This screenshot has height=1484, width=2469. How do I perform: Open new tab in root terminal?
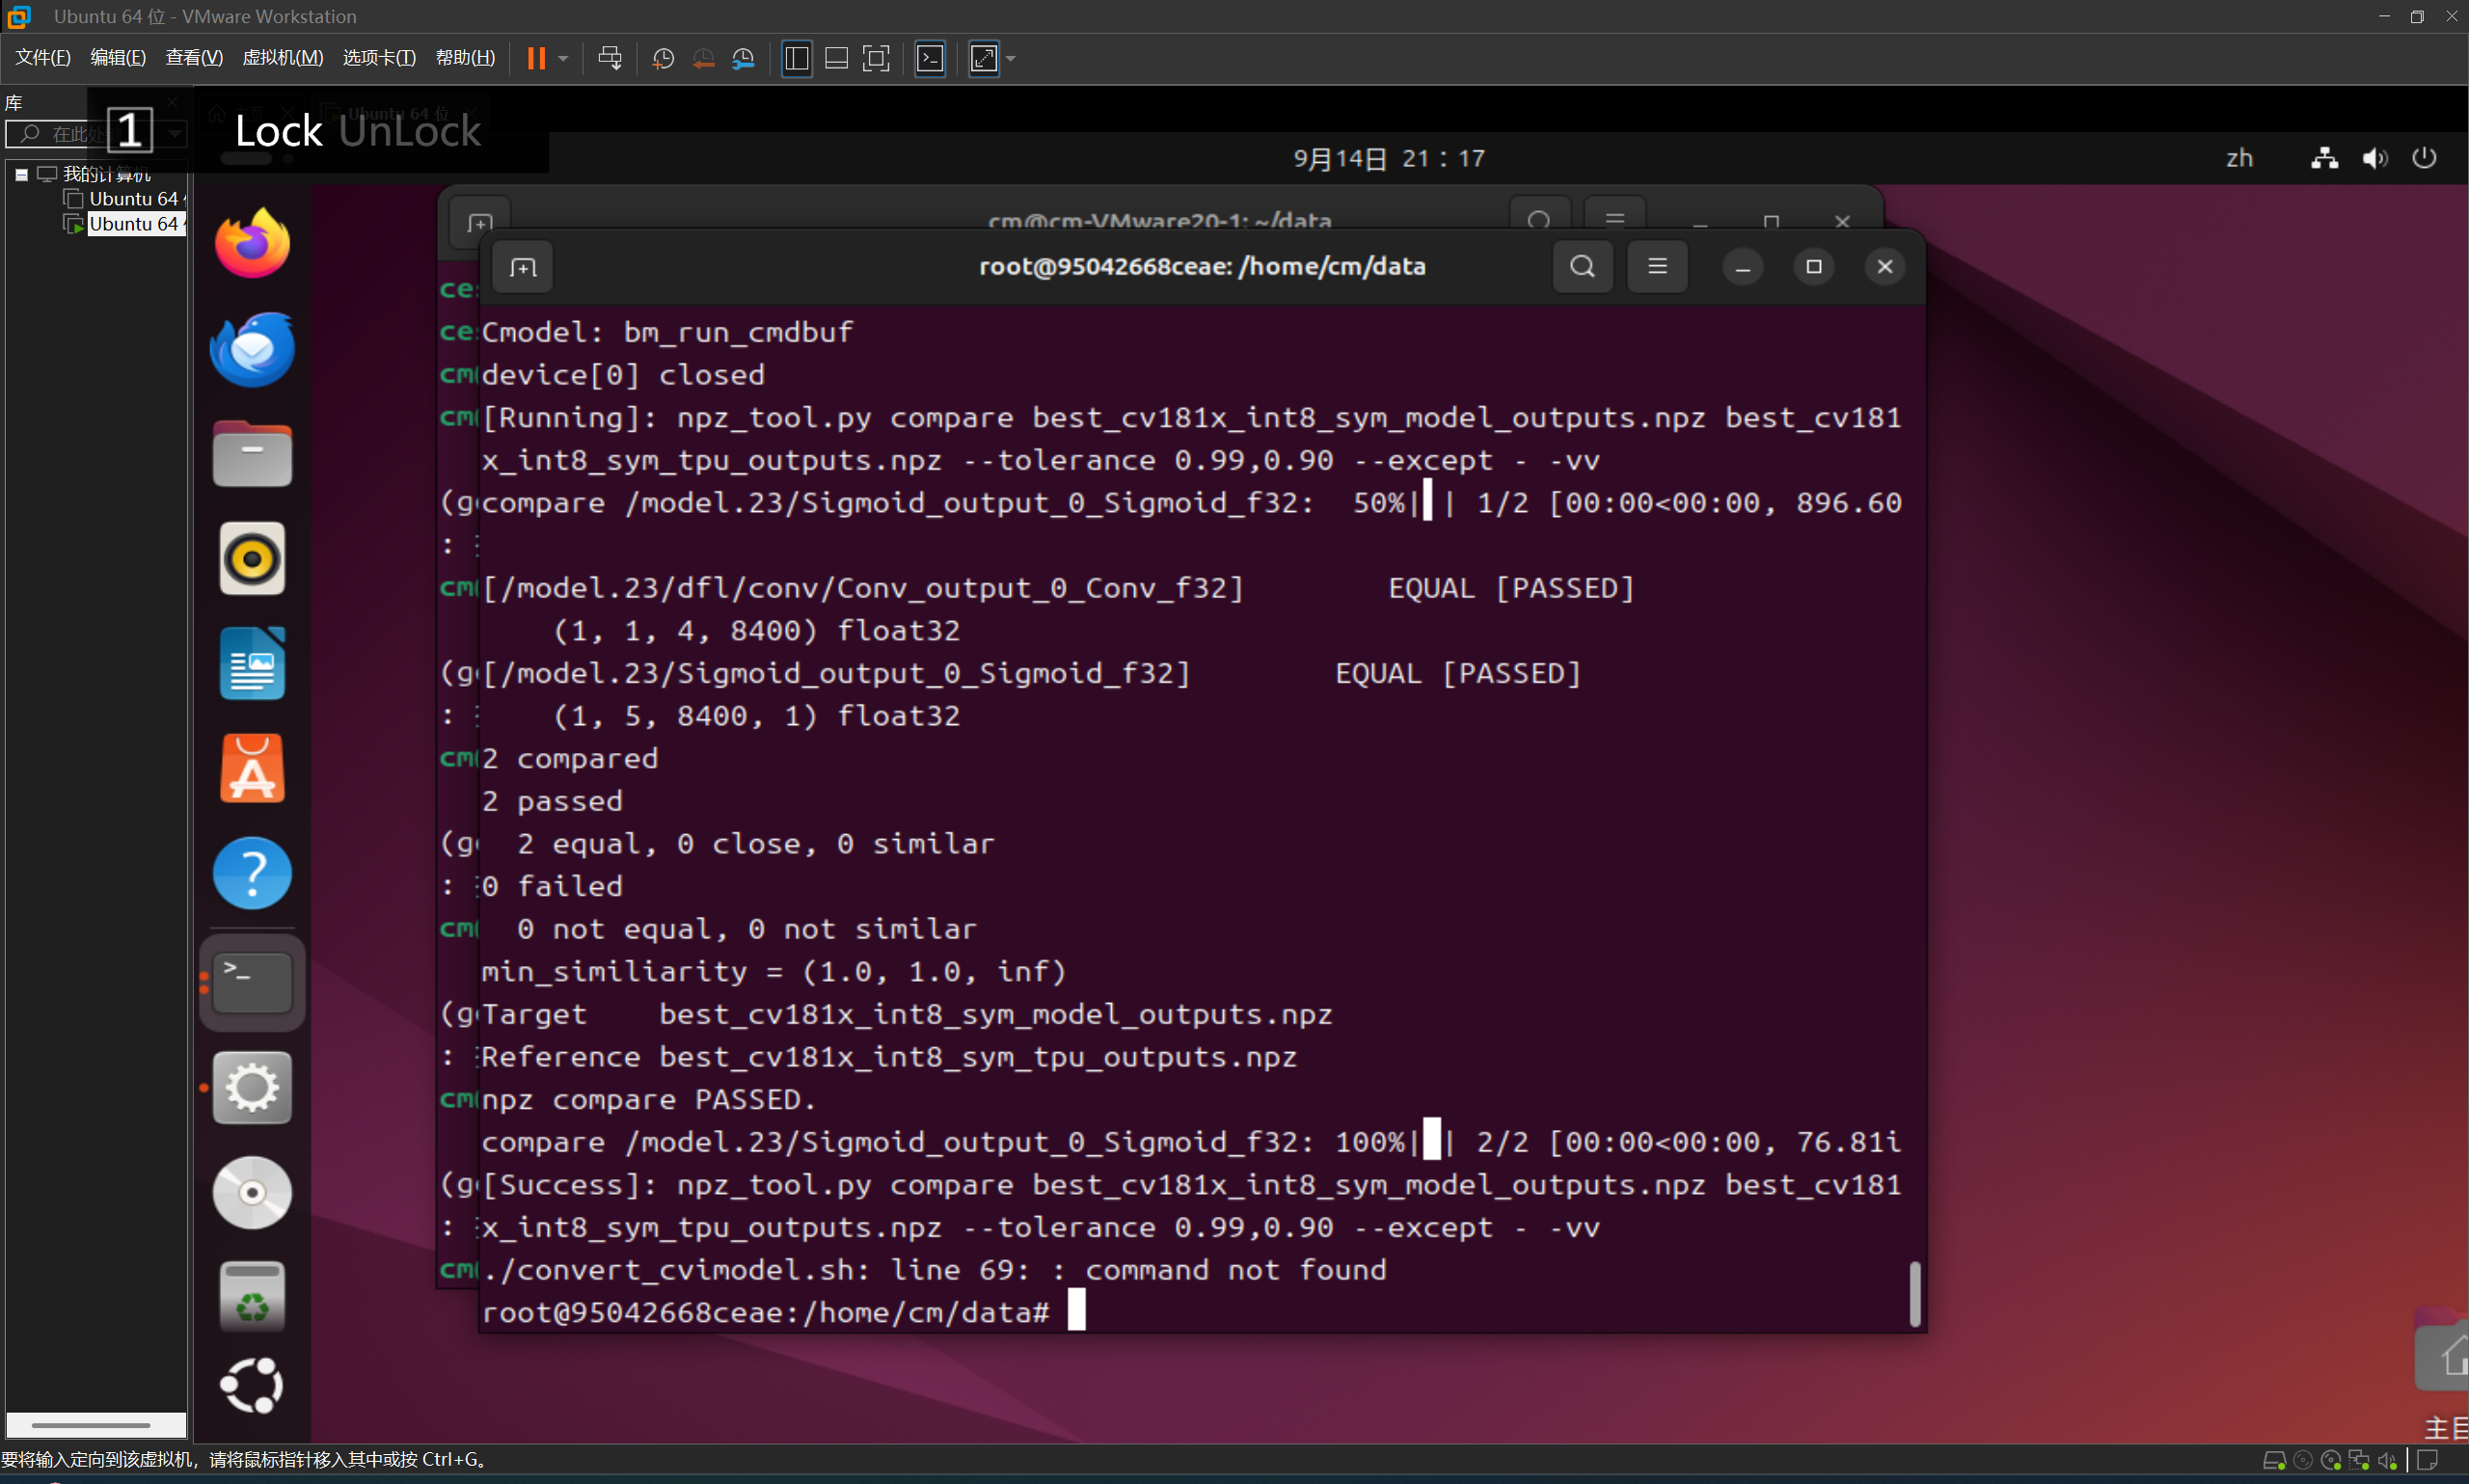click(x=523, y=267)
